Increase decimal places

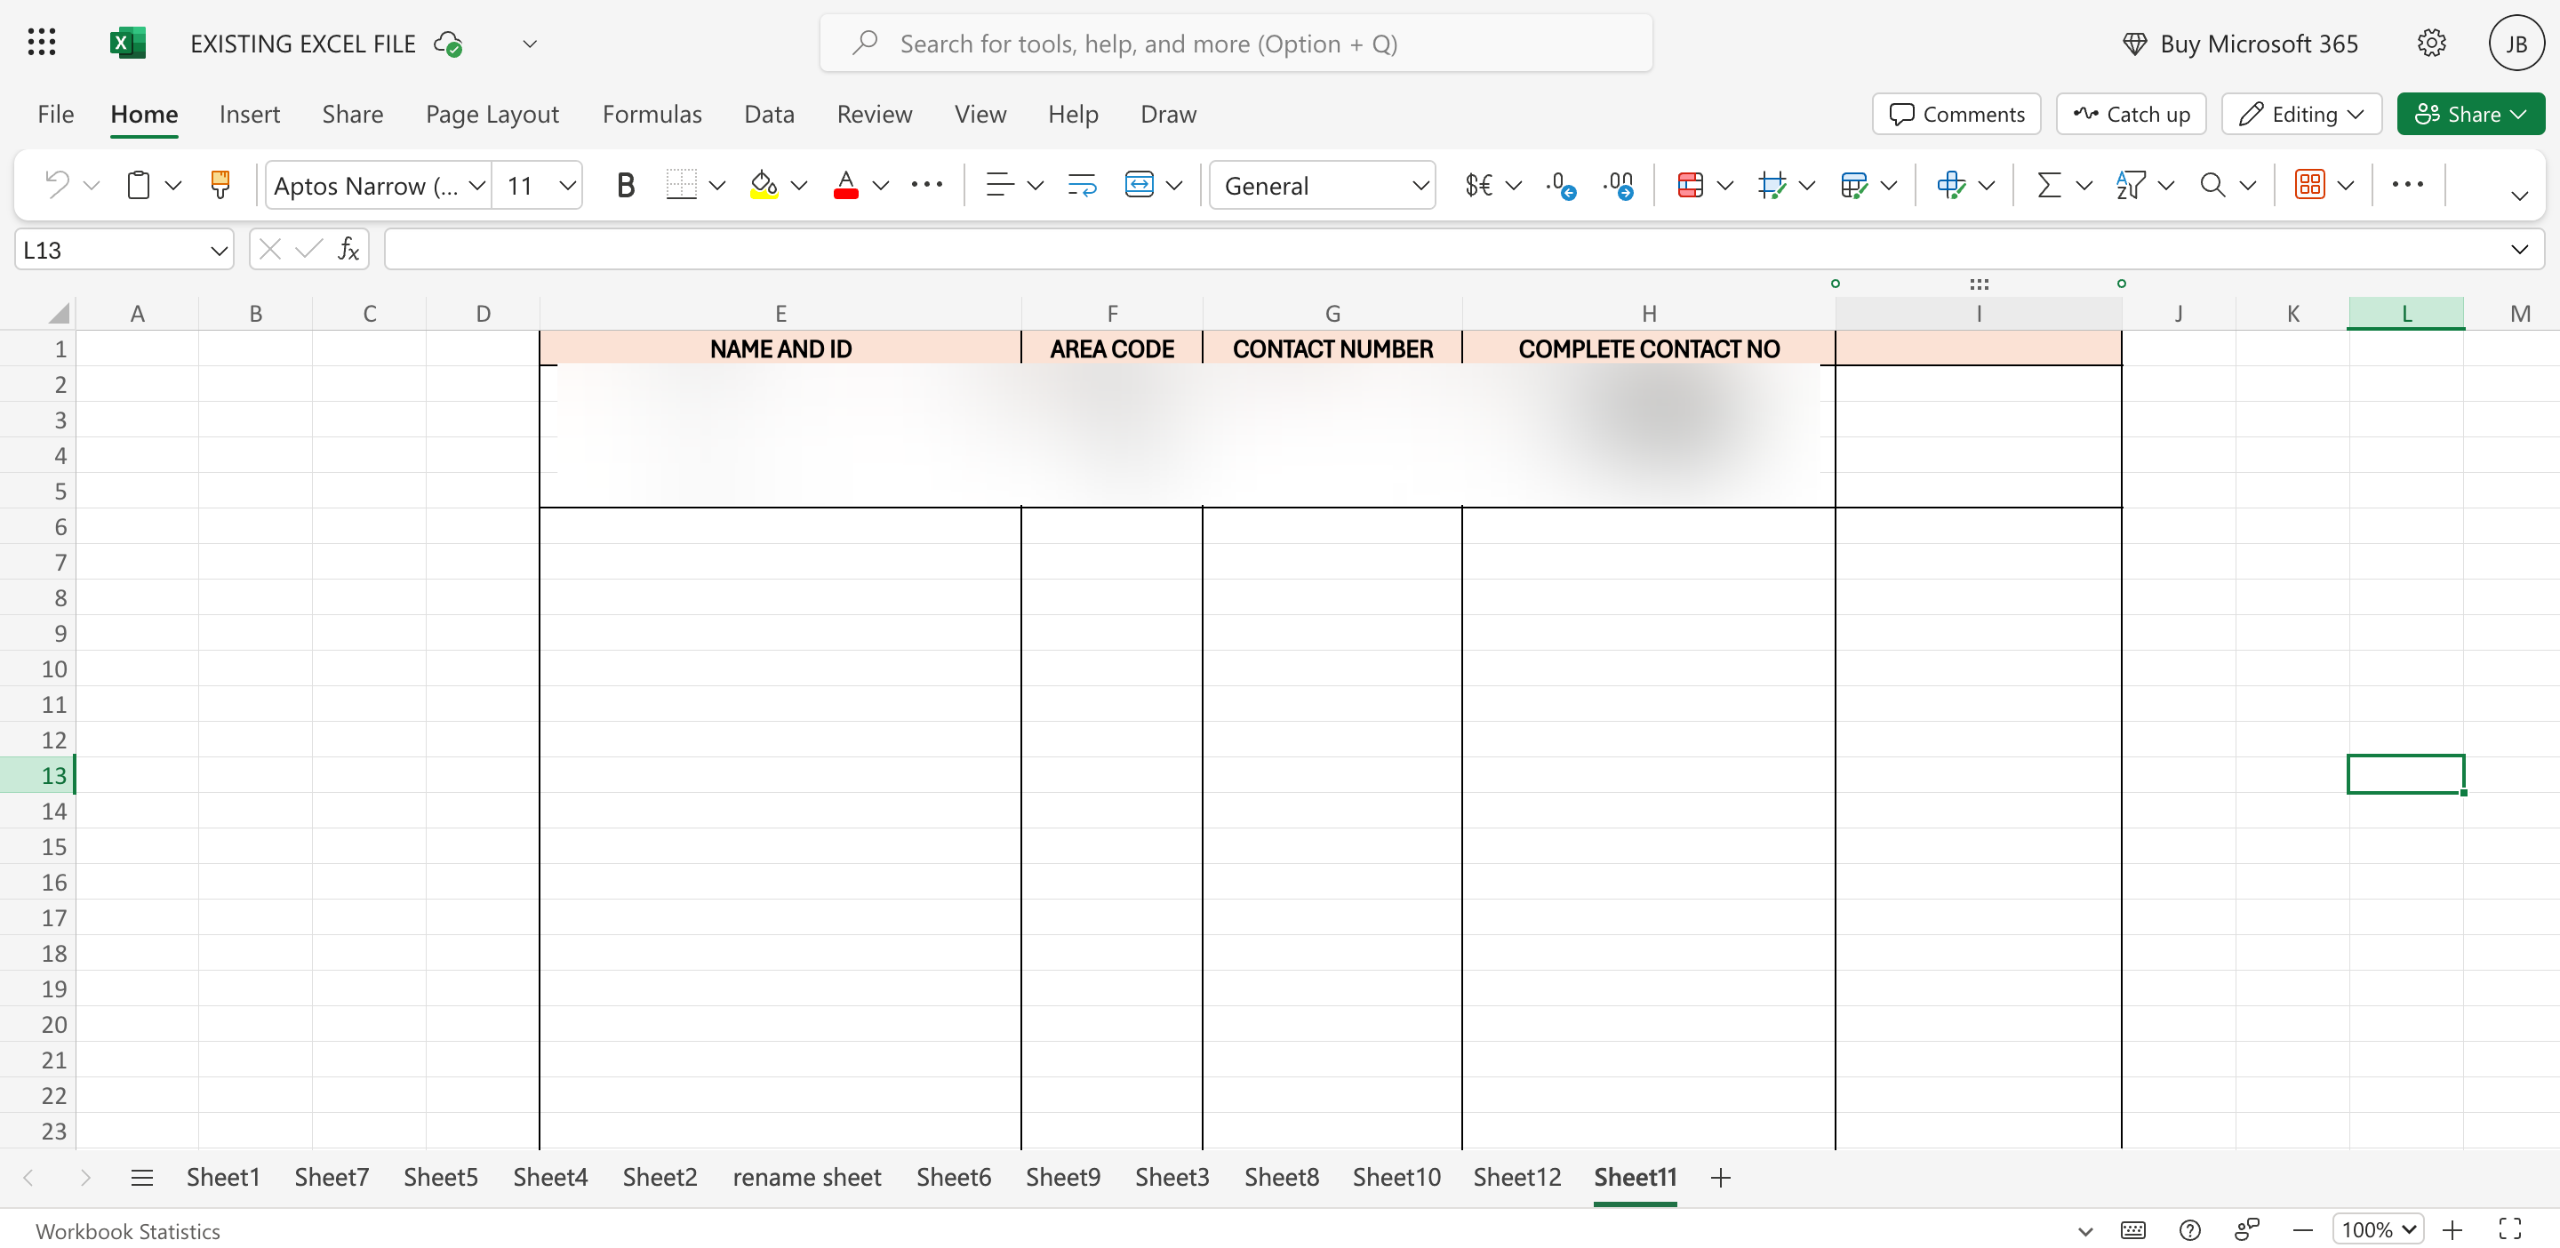pos(1618,185)
